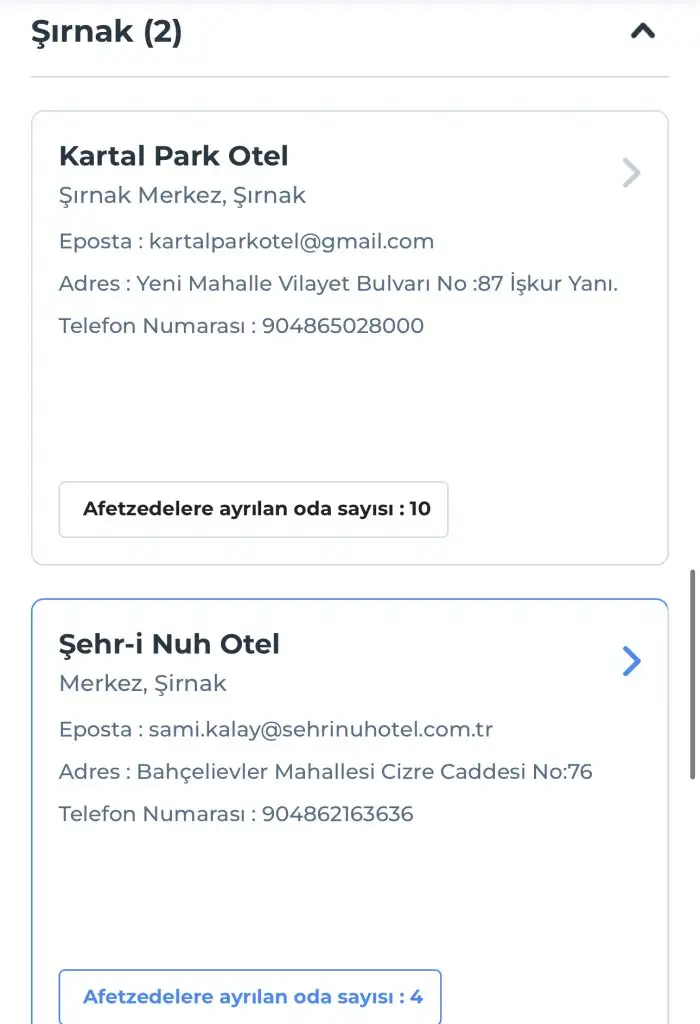Viewport: 700px width, 1024px height.
Task: Collapse the Şırnak section chevron
Action: click(x=642, y=31)
